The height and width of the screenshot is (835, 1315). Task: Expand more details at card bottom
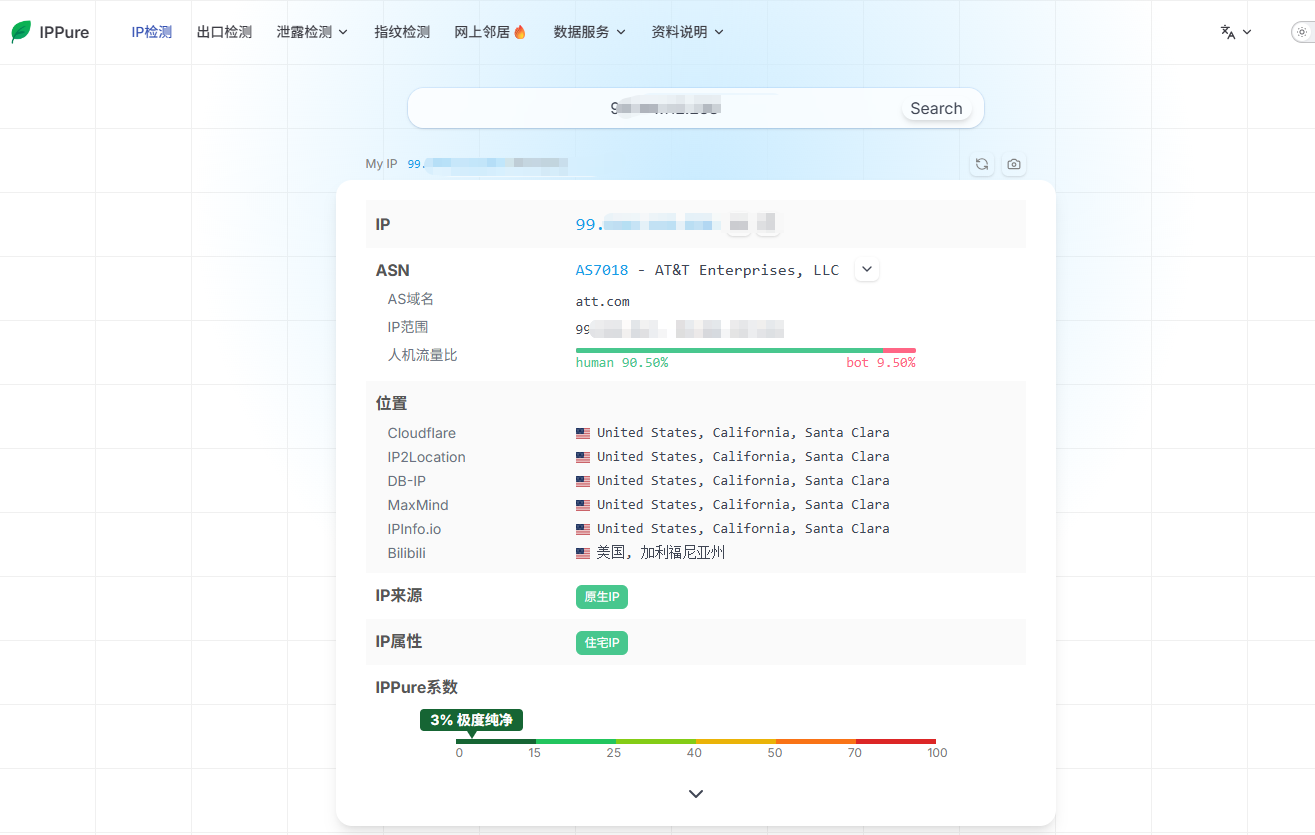pyautogui.click(x=696, y=794)
